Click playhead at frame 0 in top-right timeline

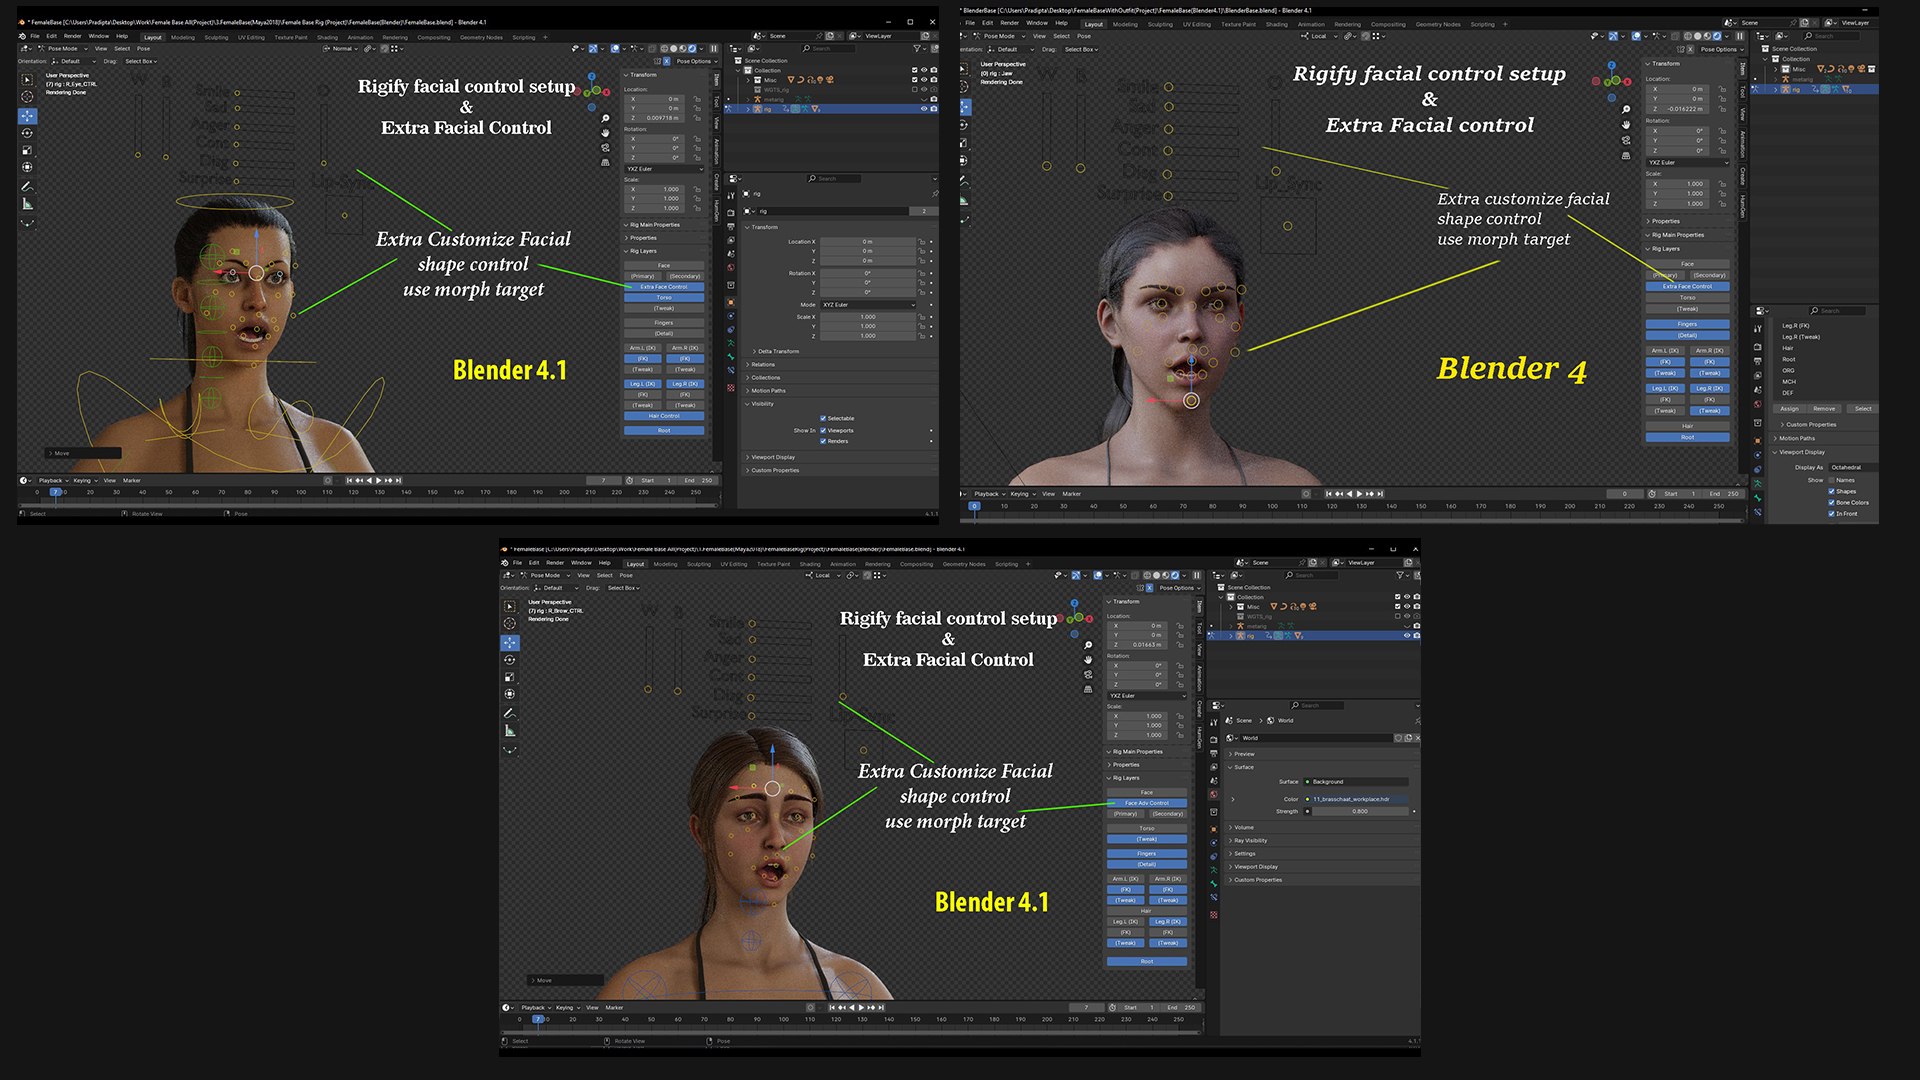point(974,506)
